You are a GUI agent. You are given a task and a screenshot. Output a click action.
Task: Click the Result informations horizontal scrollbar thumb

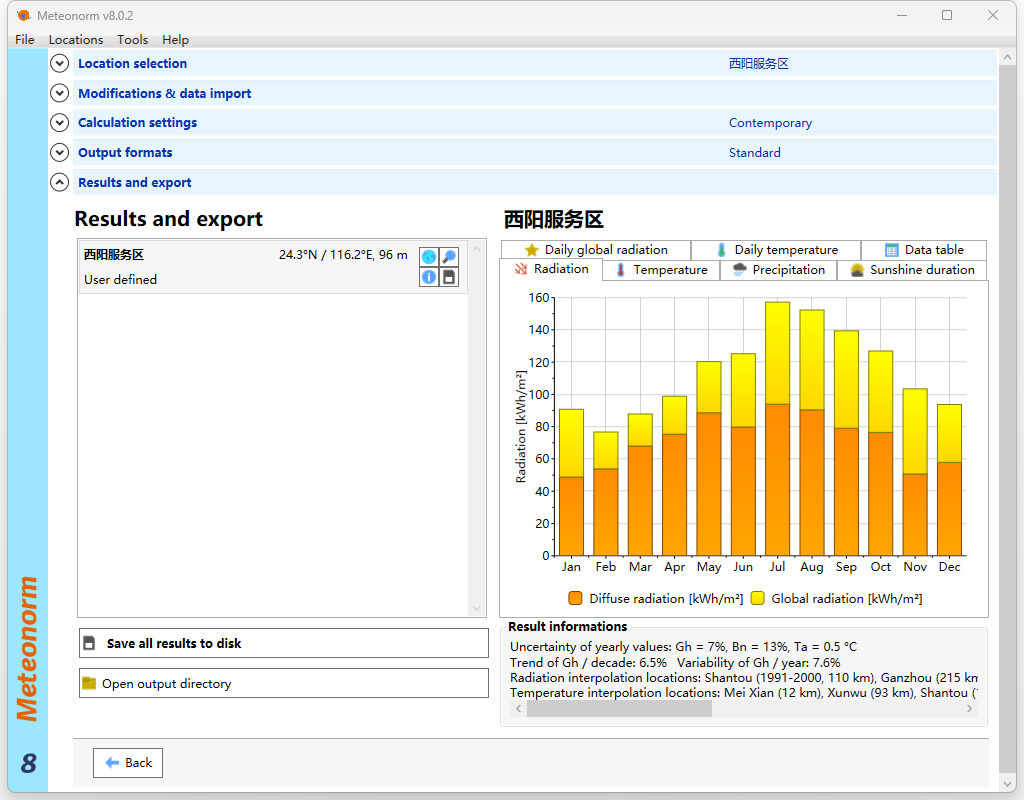tap(619, 709)
